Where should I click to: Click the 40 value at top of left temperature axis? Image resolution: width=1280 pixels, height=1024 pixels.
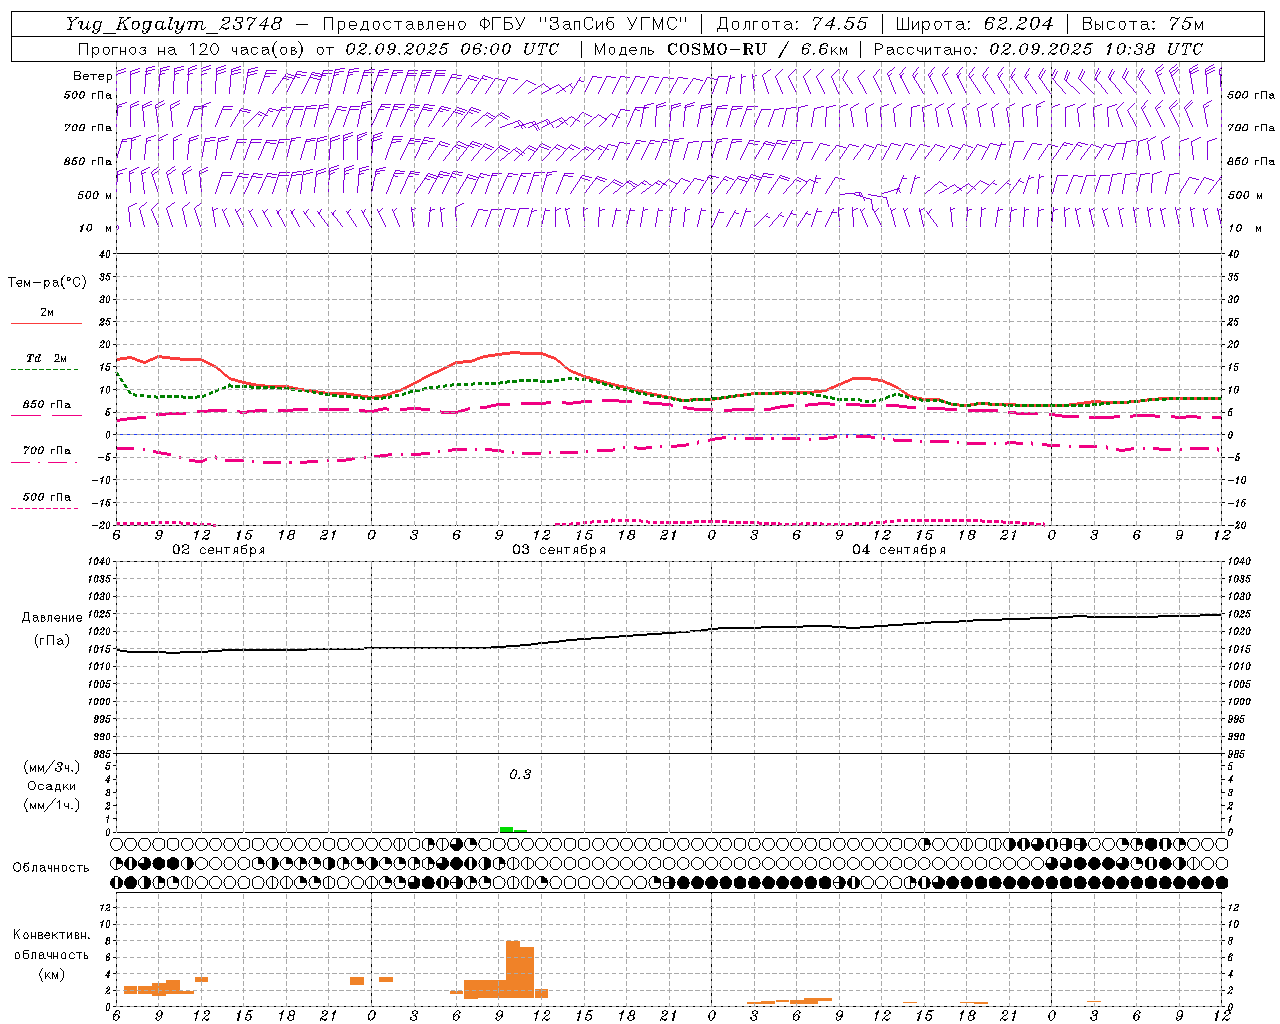point(105,254)
